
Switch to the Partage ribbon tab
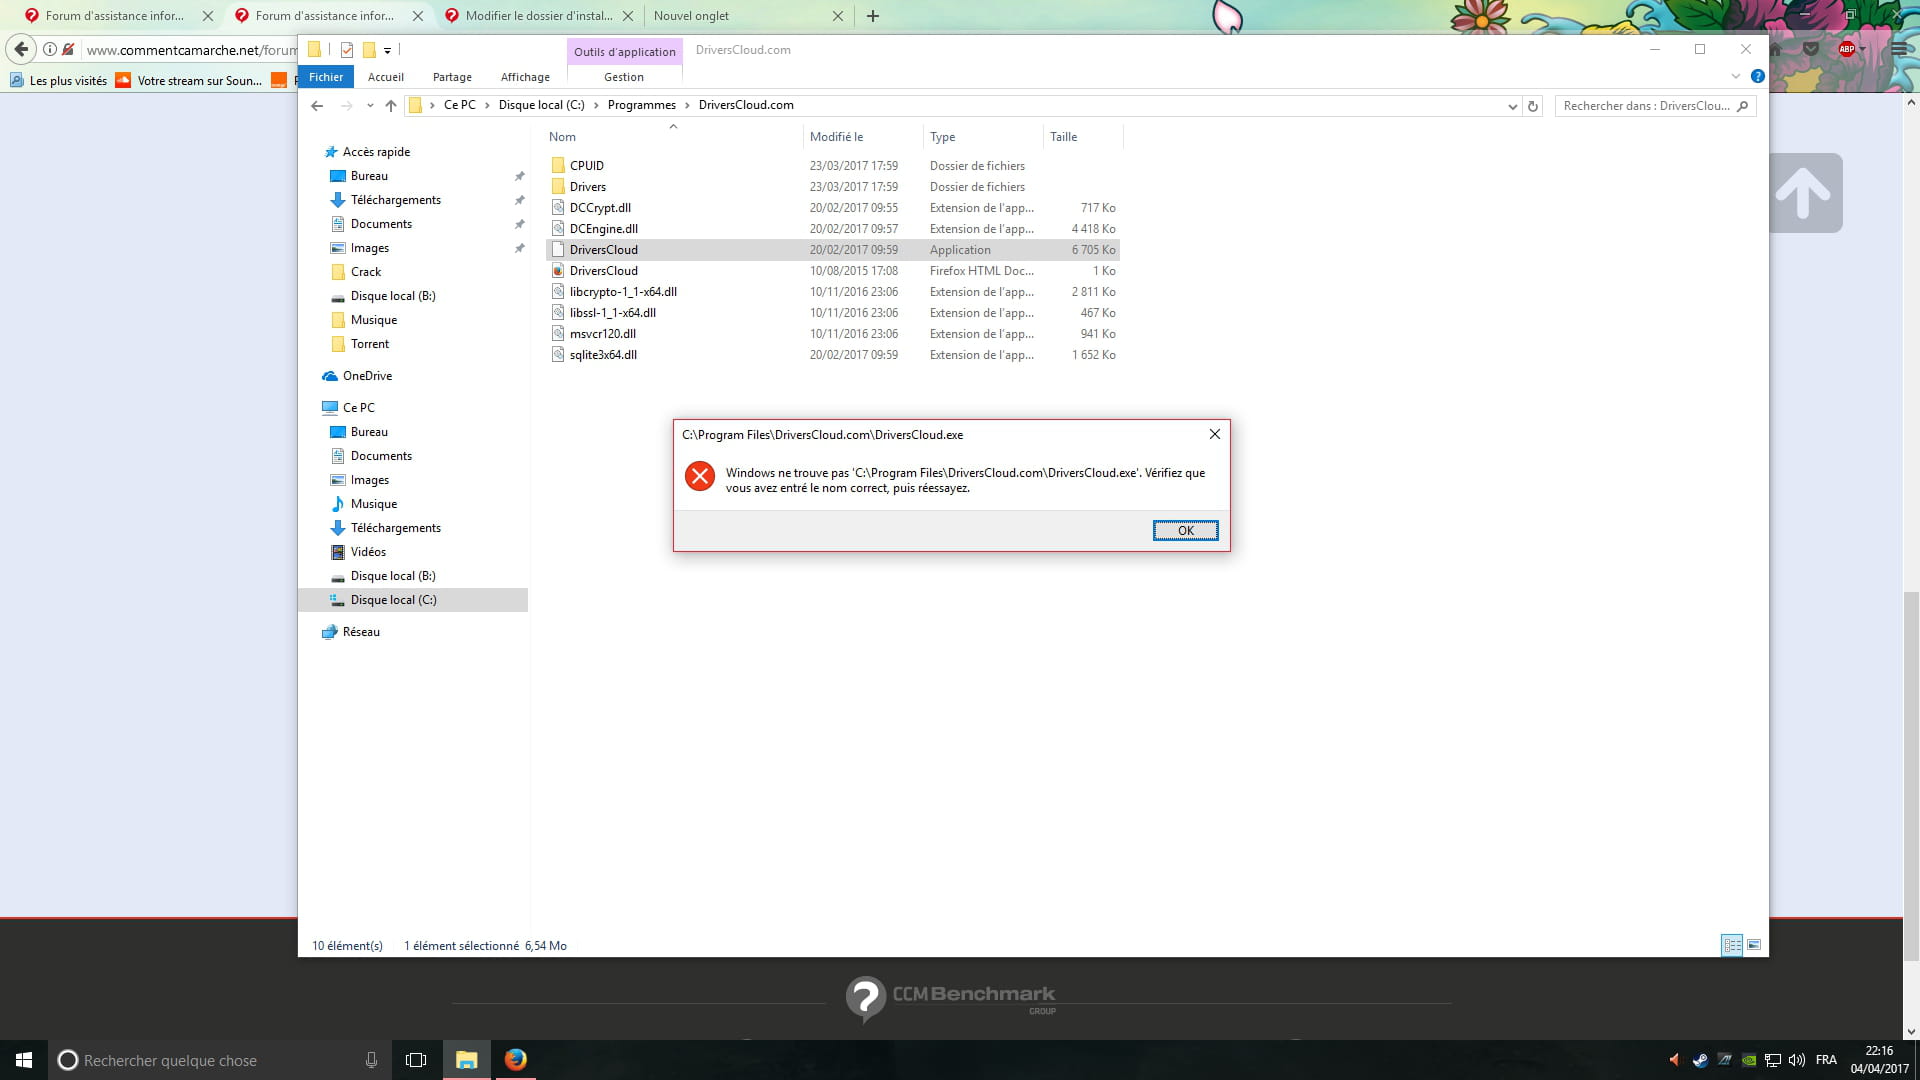coord(452,77)
